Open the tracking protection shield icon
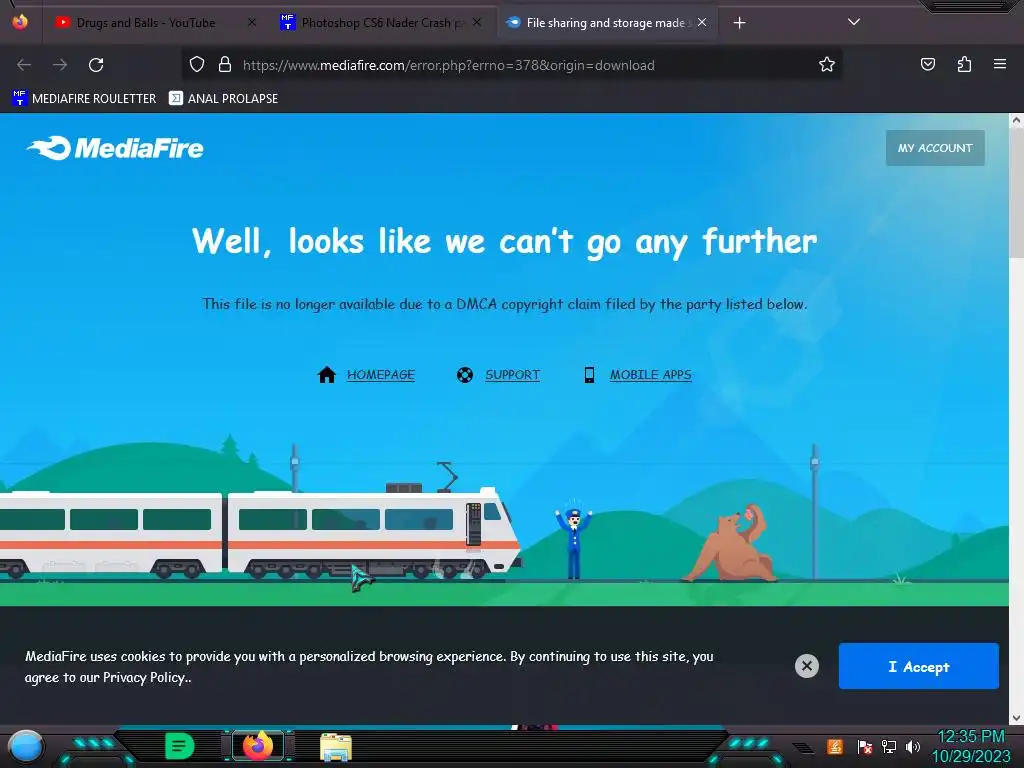Screen dimensions: 1024x768 point(197,64)
